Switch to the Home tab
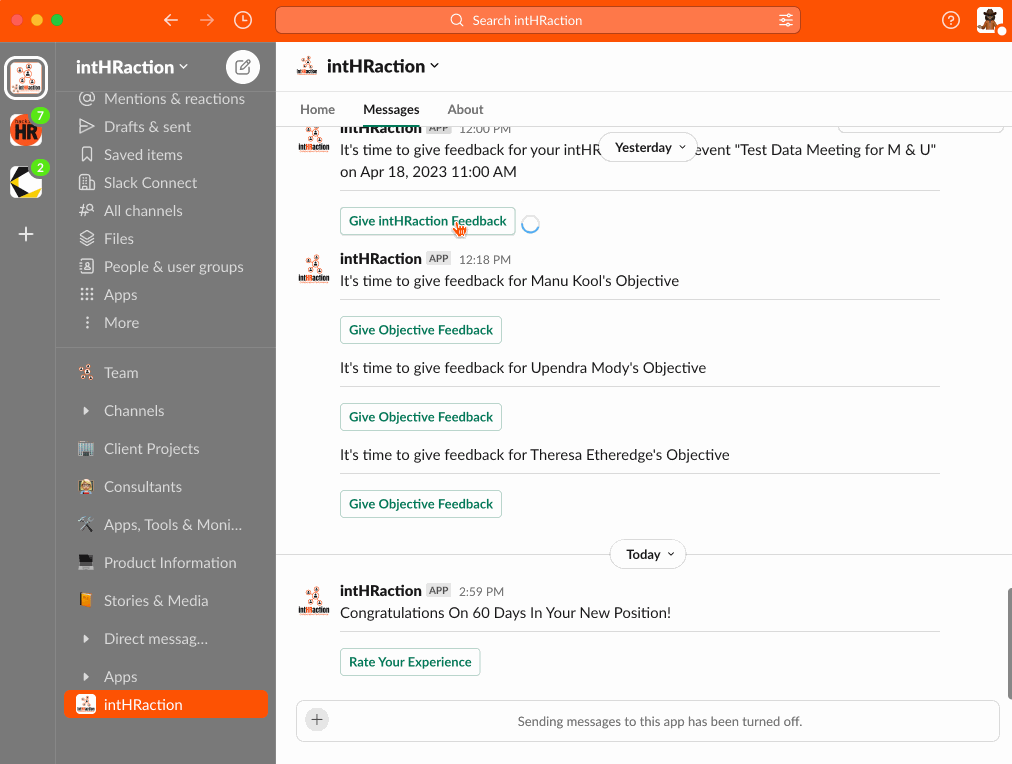Image resolution: width=1012 pixels, height=764 pixels. [x=318, y=110]
